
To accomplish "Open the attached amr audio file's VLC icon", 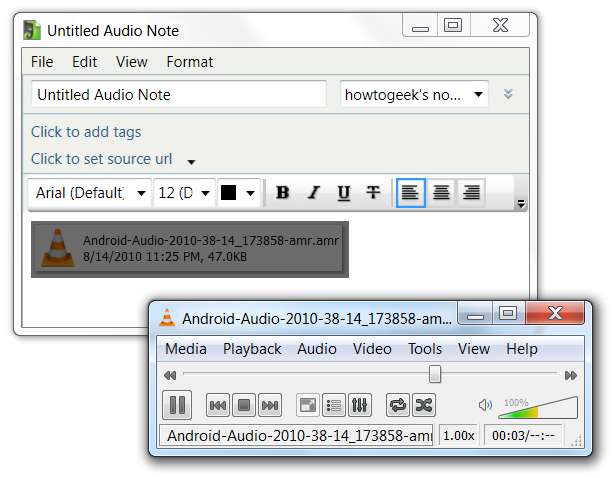I will coord(58,248).
